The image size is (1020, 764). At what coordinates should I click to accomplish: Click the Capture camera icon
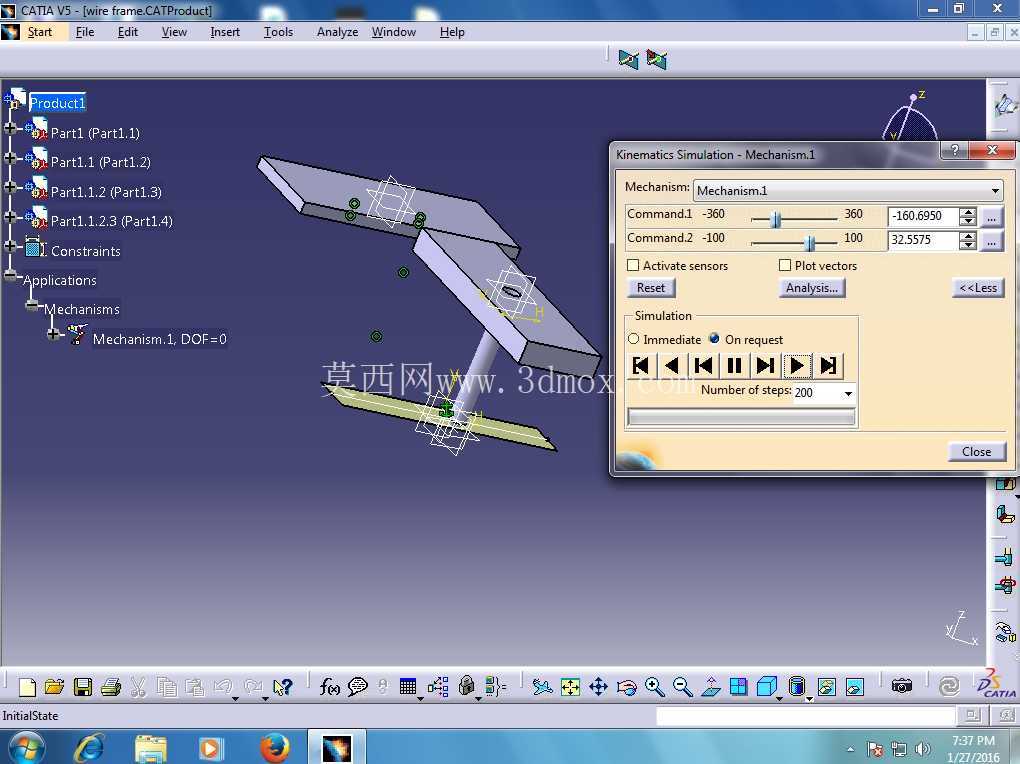pyautogui.click(x=902, y=686)
